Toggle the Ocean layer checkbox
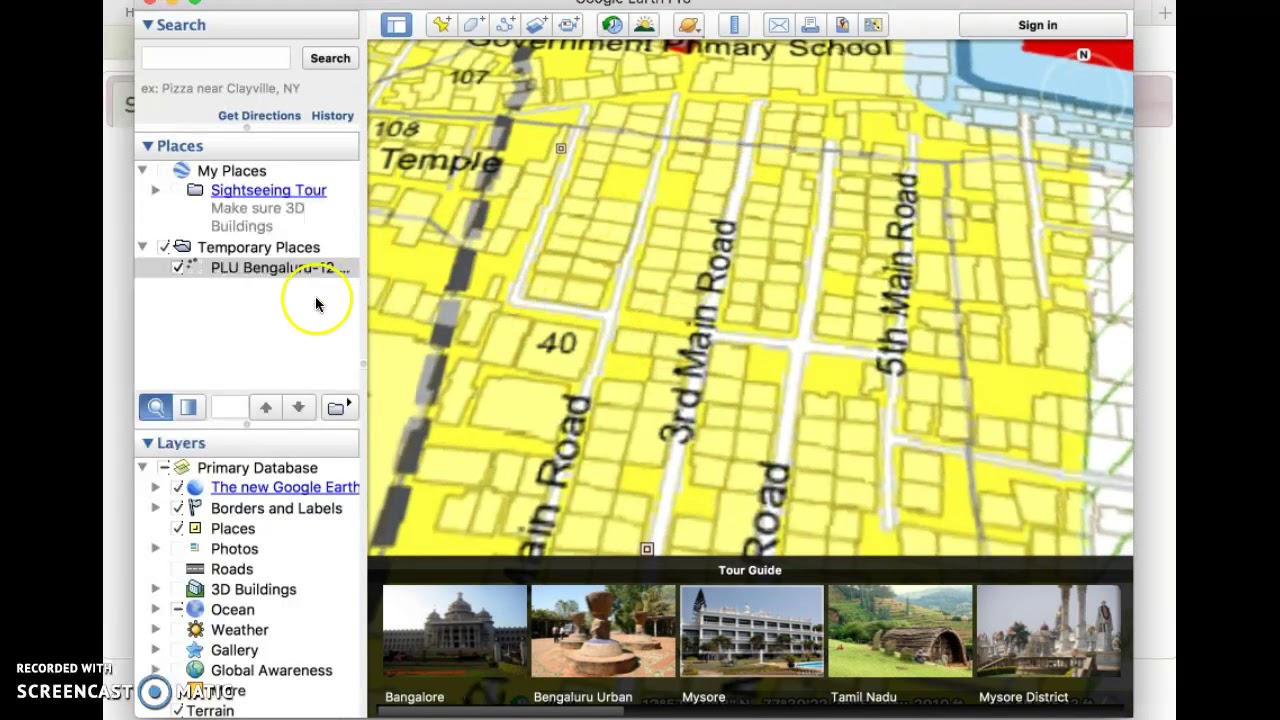This screenshot has width=1280, height=720. (x=178, y=609)
